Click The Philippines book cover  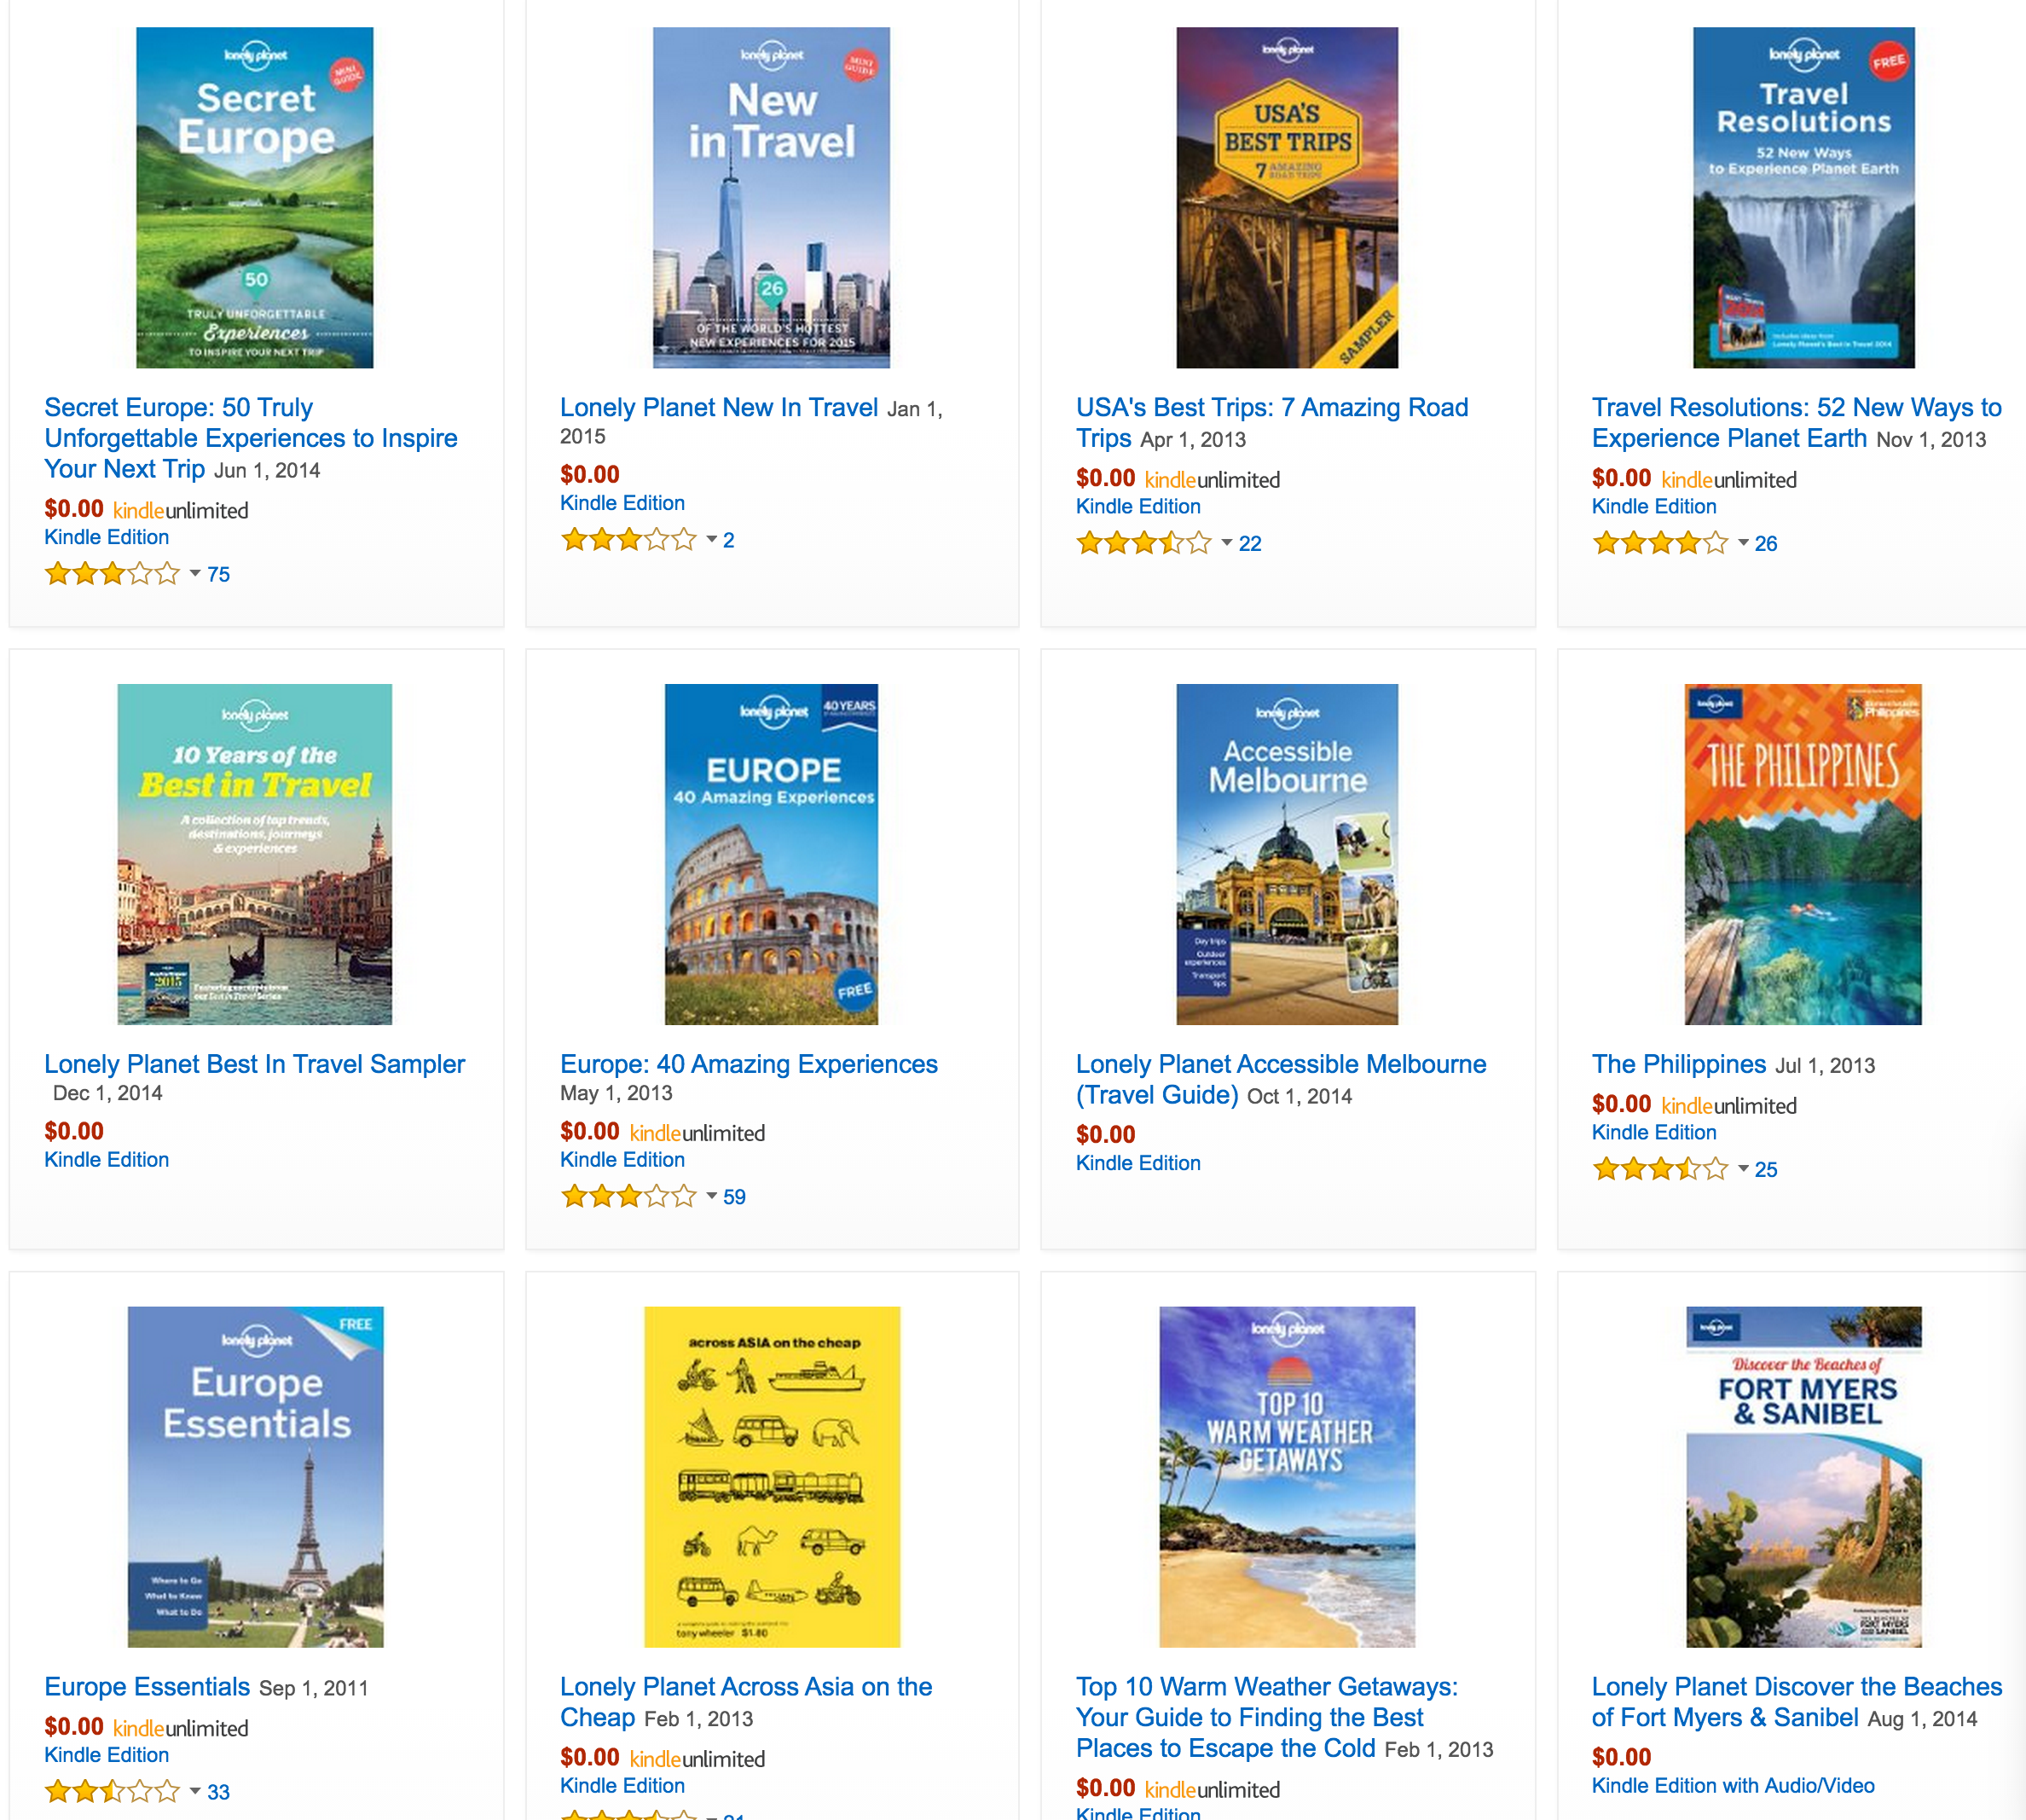coord(1803,854)
